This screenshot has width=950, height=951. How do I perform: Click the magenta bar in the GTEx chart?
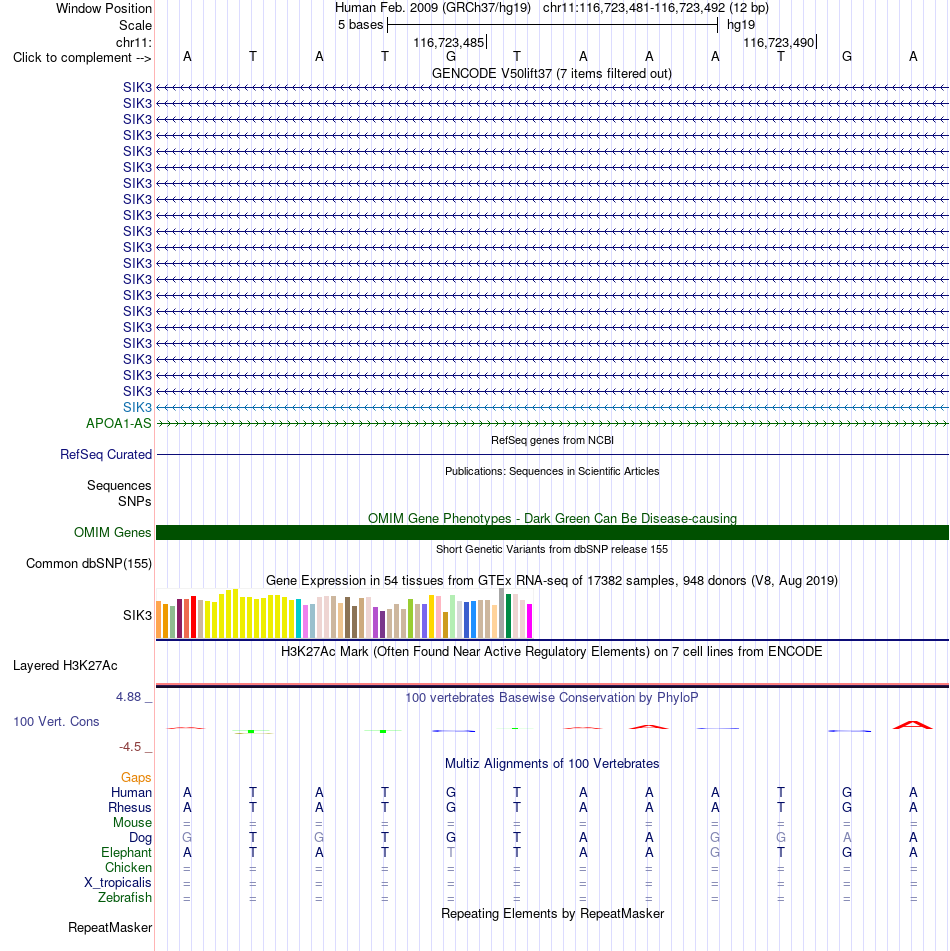click(530, 621)
